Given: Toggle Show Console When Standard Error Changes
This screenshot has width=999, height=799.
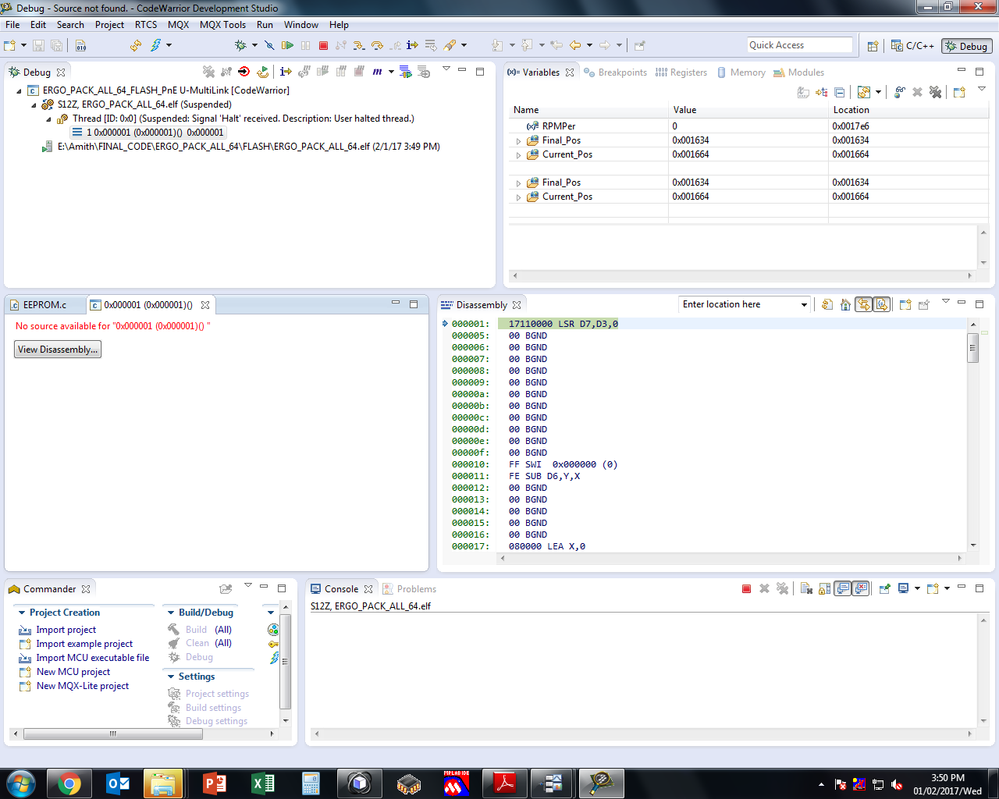Looking at the screenshot, I should (x=860, y=589).
